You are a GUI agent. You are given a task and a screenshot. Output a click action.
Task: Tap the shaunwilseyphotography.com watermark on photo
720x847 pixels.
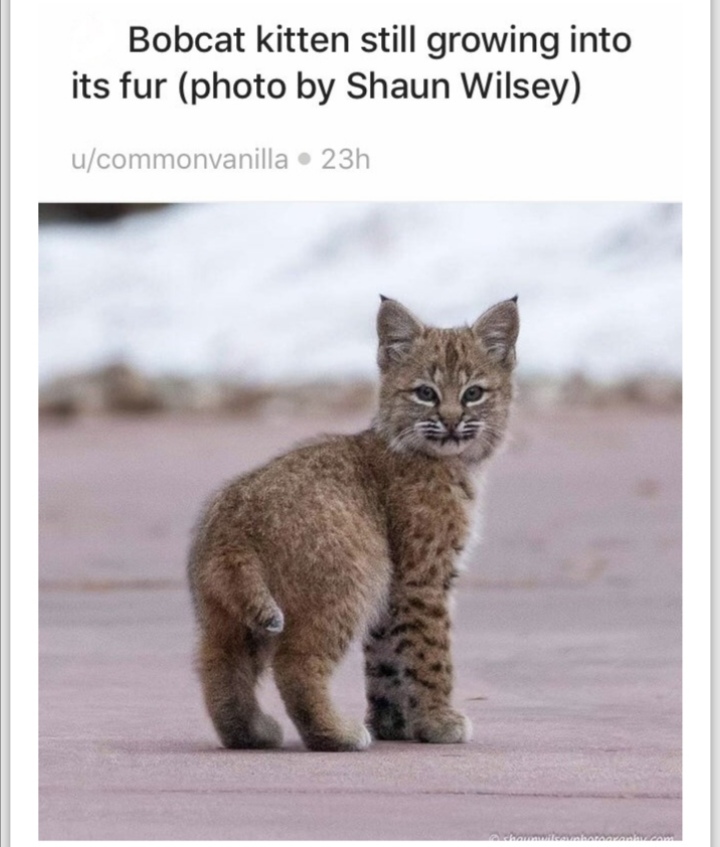click(587, 841)
